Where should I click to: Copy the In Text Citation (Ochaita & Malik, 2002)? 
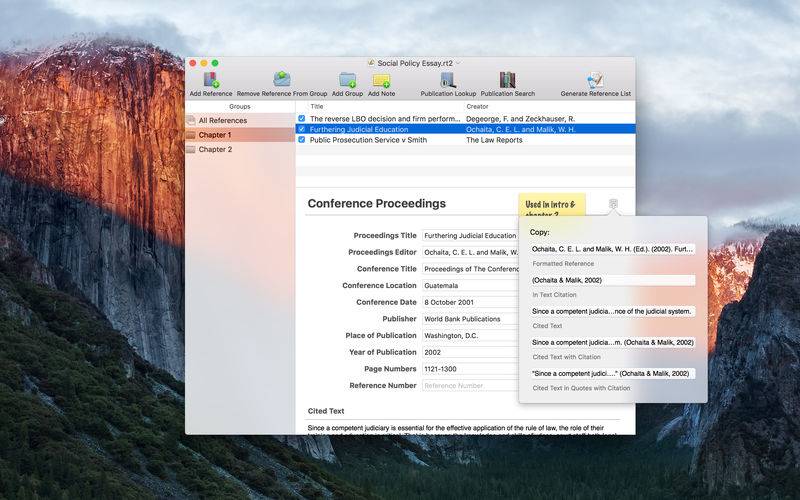coord(612,280)
